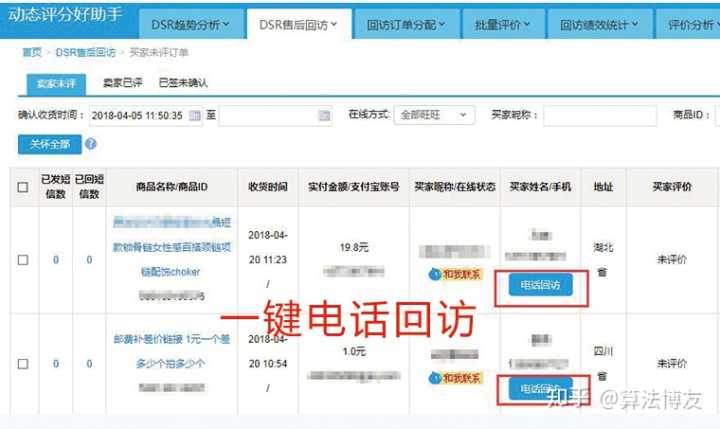Expand the 回访绩效统计 menu
This screenshot has width=720, height=429.
599,24
